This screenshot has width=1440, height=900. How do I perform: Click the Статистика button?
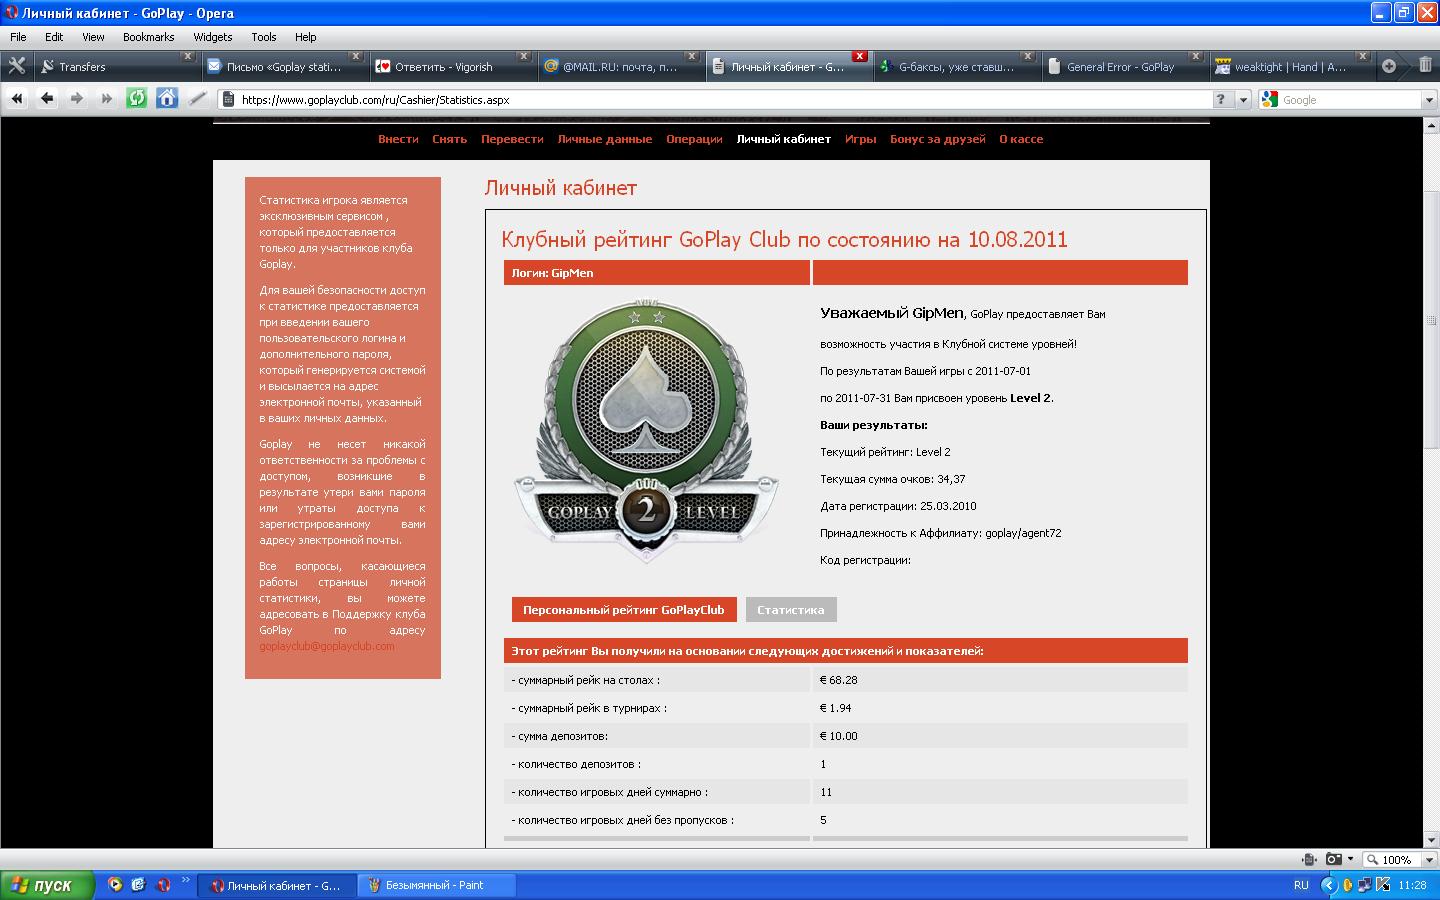pos(790,610)
